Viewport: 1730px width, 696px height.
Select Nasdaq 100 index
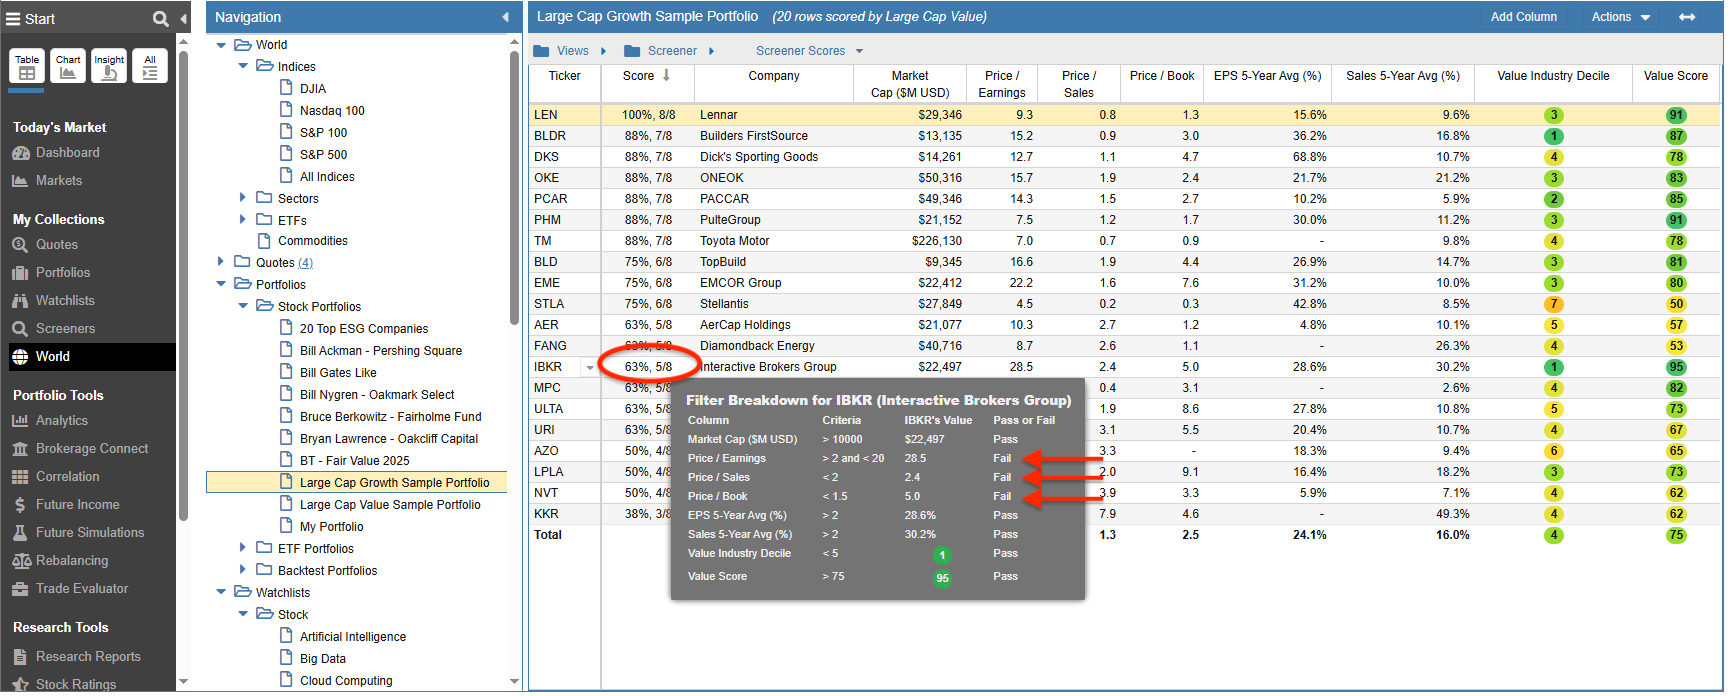tap(332, 111)
